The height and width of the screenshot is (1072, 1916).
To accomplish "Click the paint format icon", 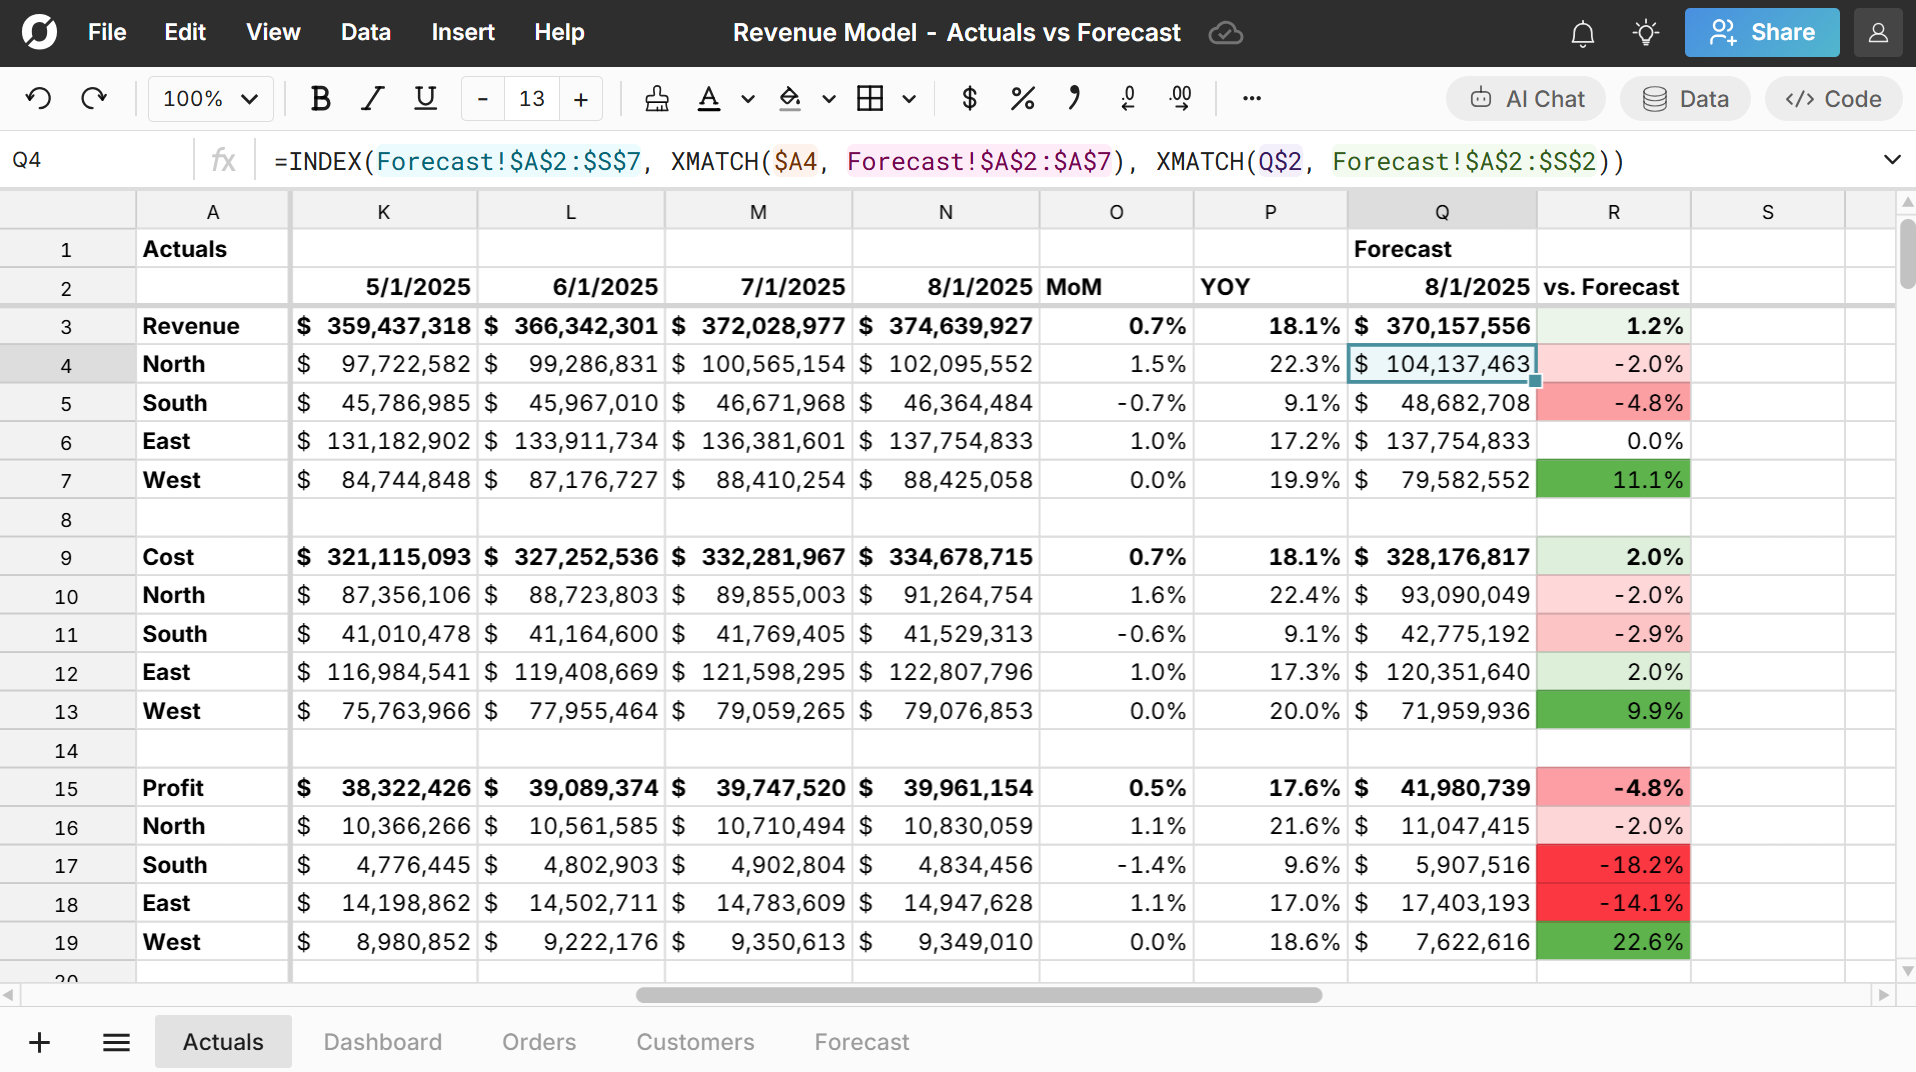I will [657, 98].
